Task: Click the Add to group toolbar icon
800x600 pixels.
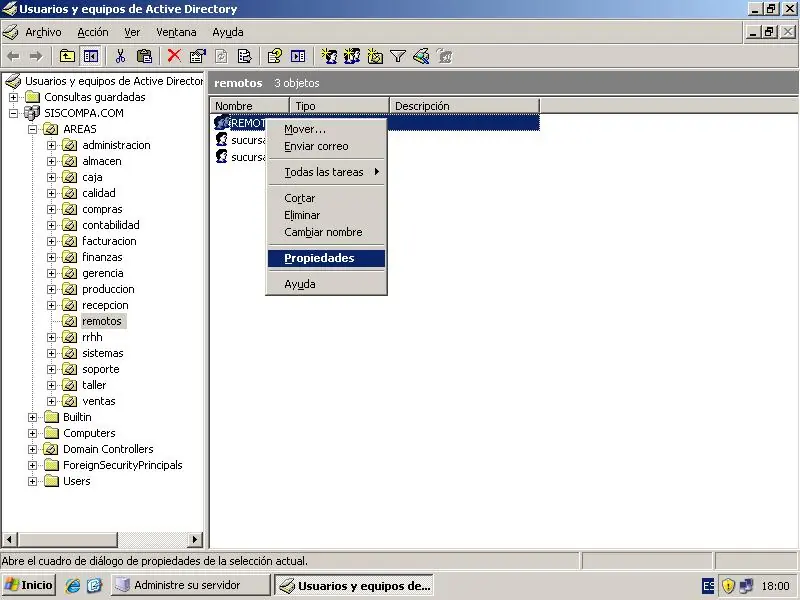Action: click(445, 56)
